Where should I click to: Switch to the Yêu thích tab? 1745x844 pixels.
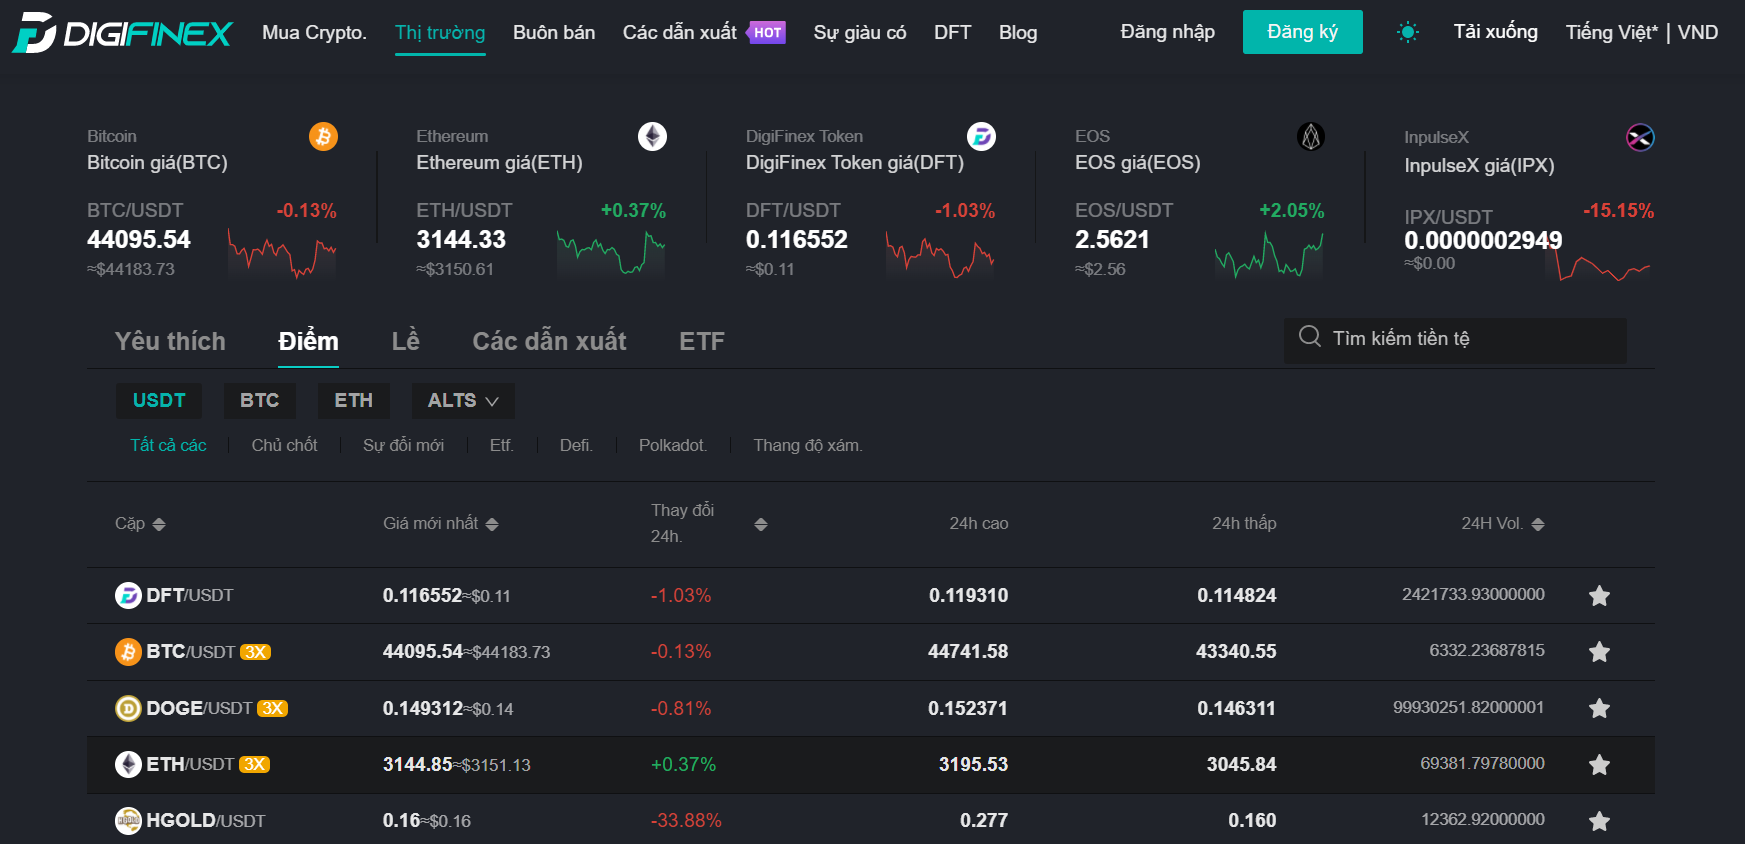[170, 341]
